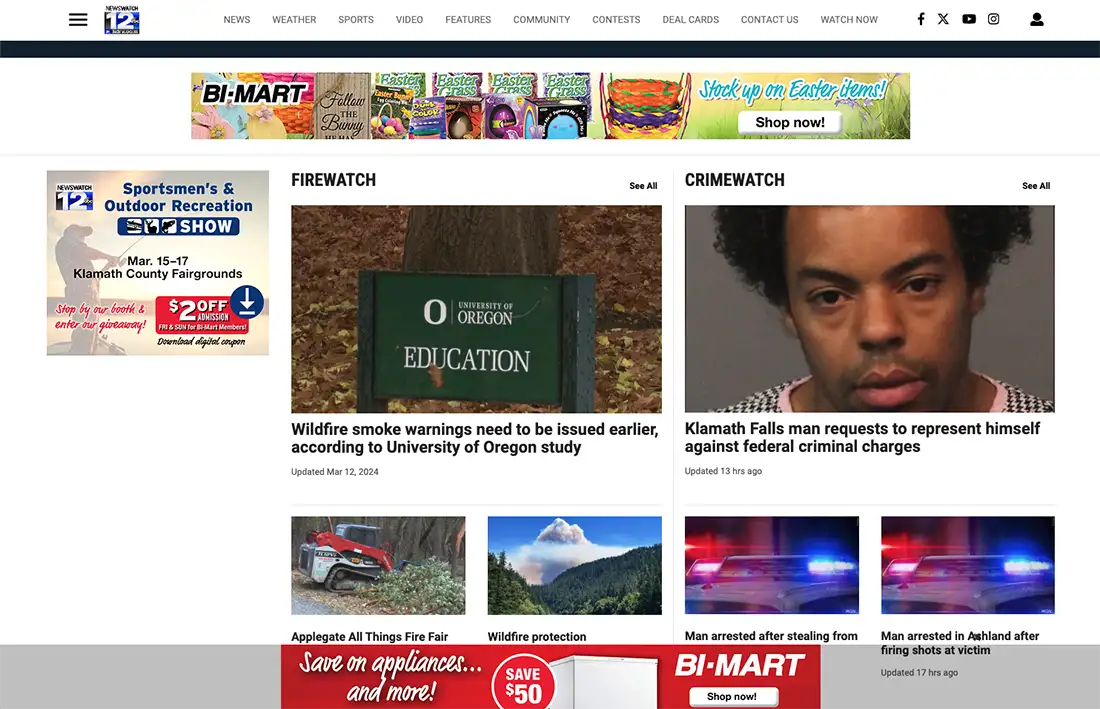Open the YouTube icon

969,19
